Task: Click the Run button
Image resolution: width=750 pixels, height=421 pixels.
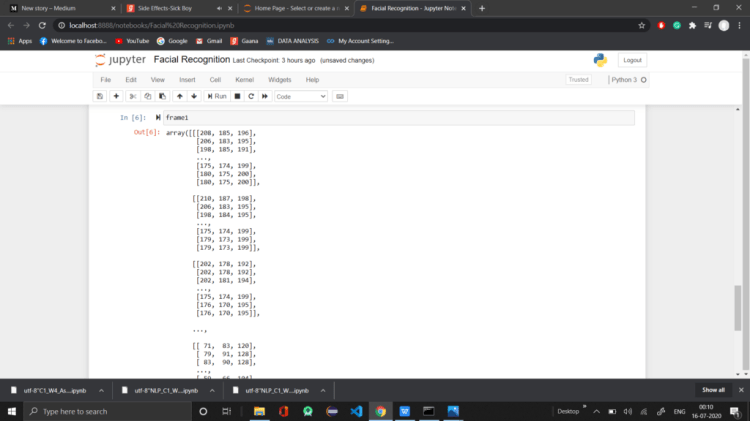Action: pyautogui.click(x=217, y=96)
